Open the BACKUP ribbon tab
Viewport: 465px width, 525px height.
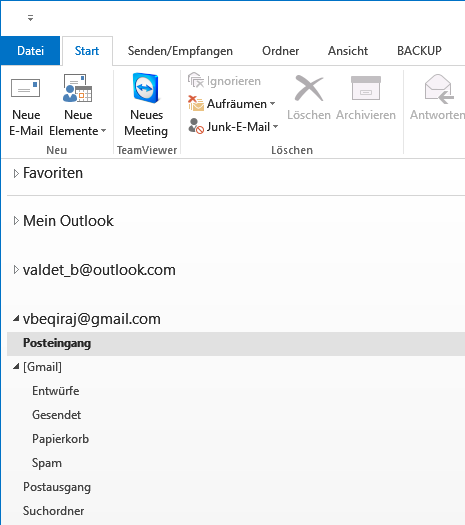click(x=419, y=51)
